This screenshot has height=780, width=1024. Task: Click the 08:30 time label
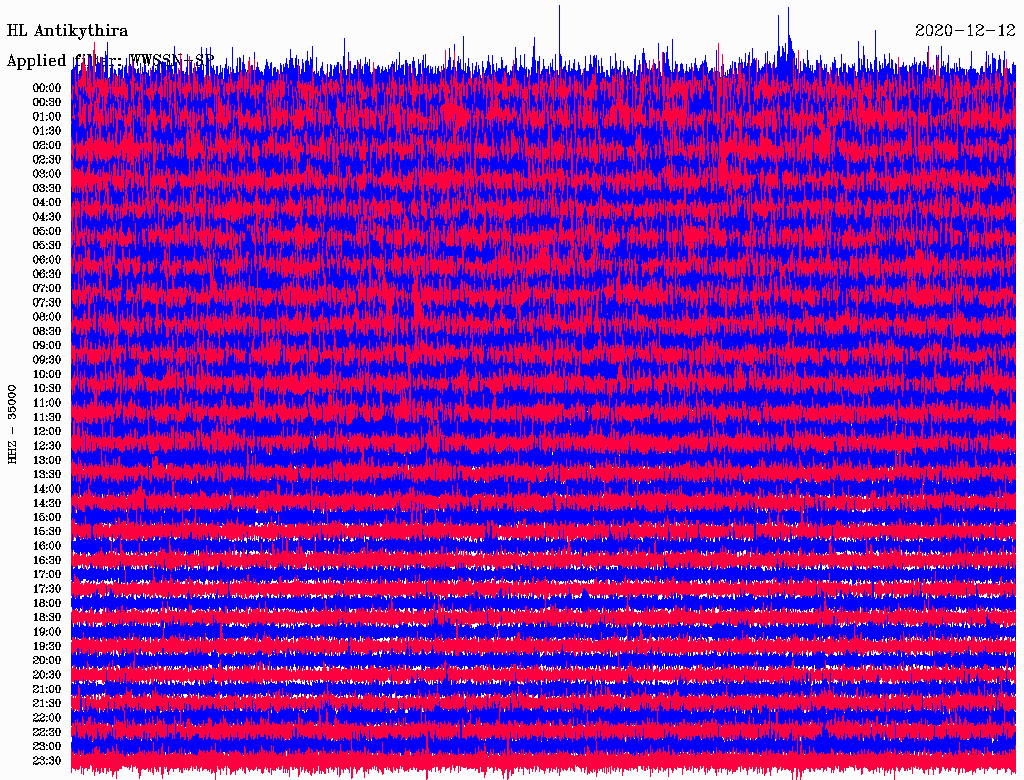pyautogui.click(x=47, y=332)
